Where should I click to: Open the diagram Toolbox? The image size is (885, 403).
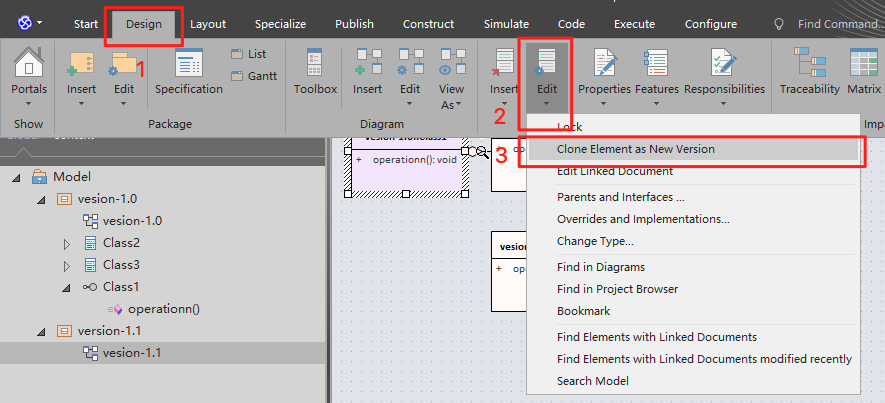(x=315, y=63)
